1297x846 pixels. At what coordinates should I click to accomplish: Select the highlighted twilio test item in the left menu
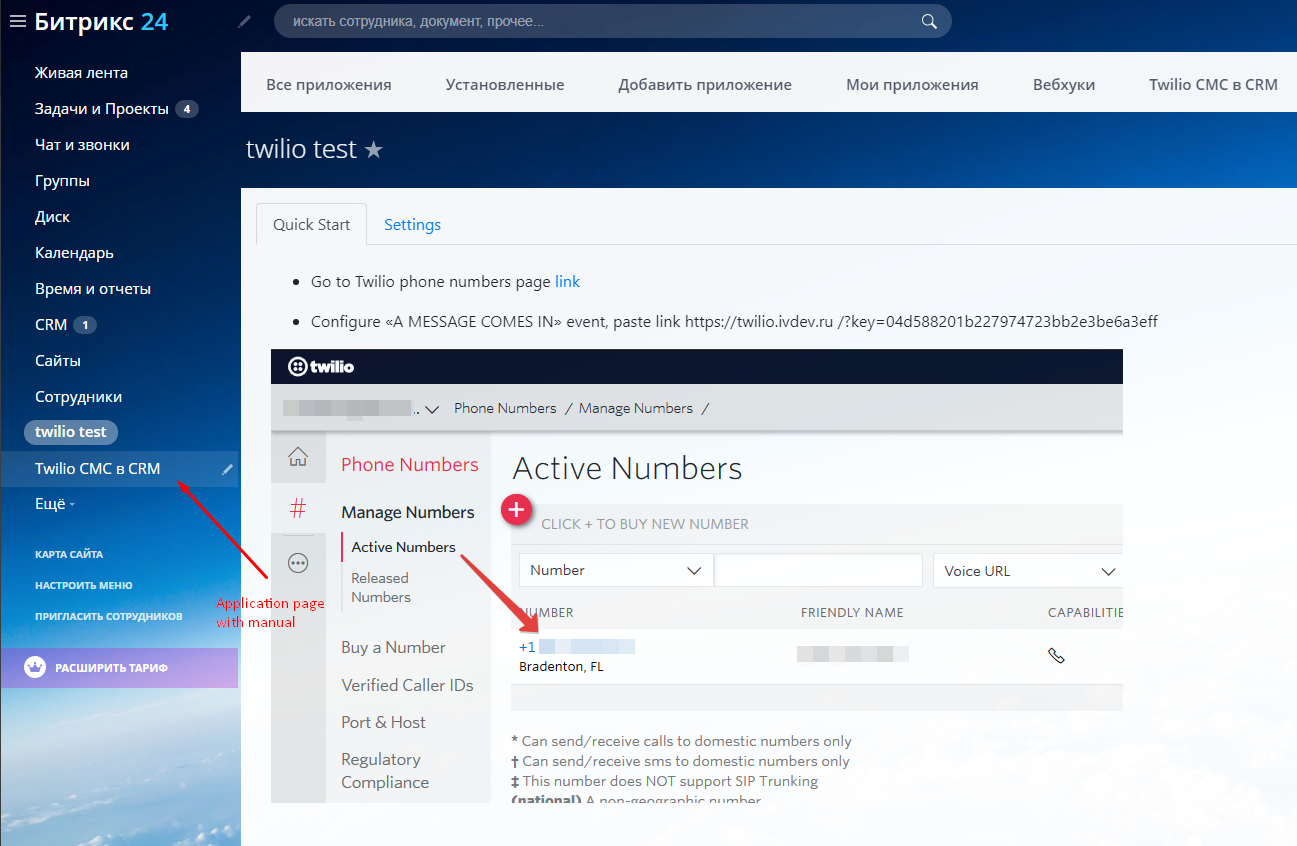pos(71,432)
